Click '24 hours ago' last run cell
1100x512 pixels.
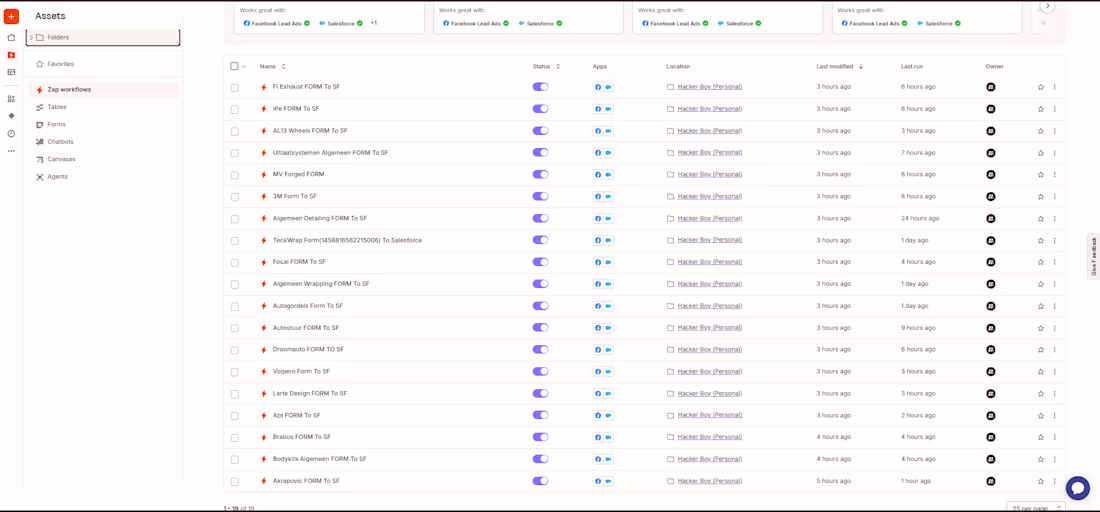pyautogui.click(x=920, y=218)
